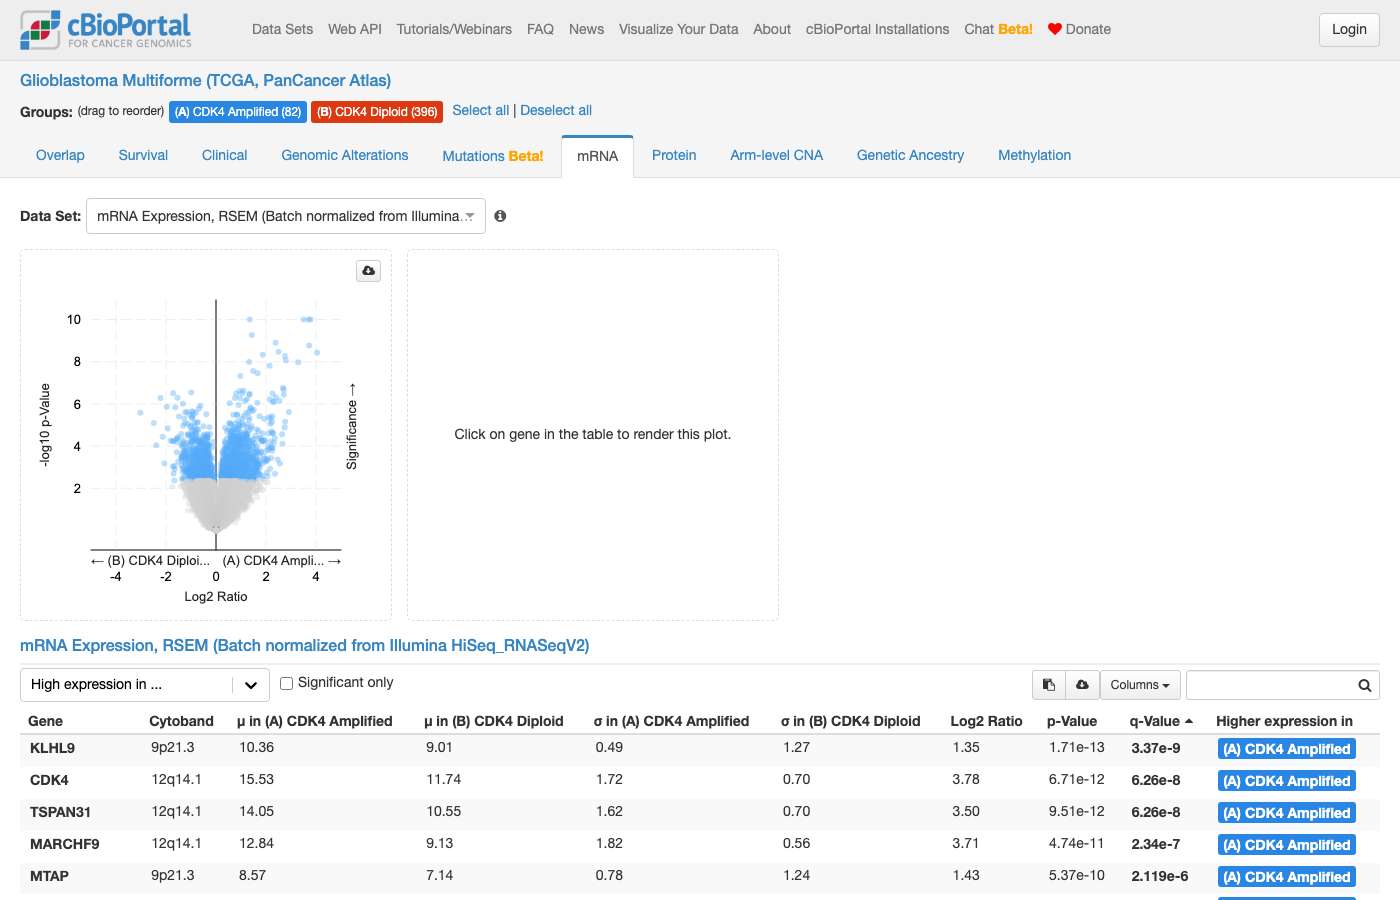This screenshot has height=900, width=1400.
Task: Open the Genomic Alterations tab
Action: click(345, 155)
